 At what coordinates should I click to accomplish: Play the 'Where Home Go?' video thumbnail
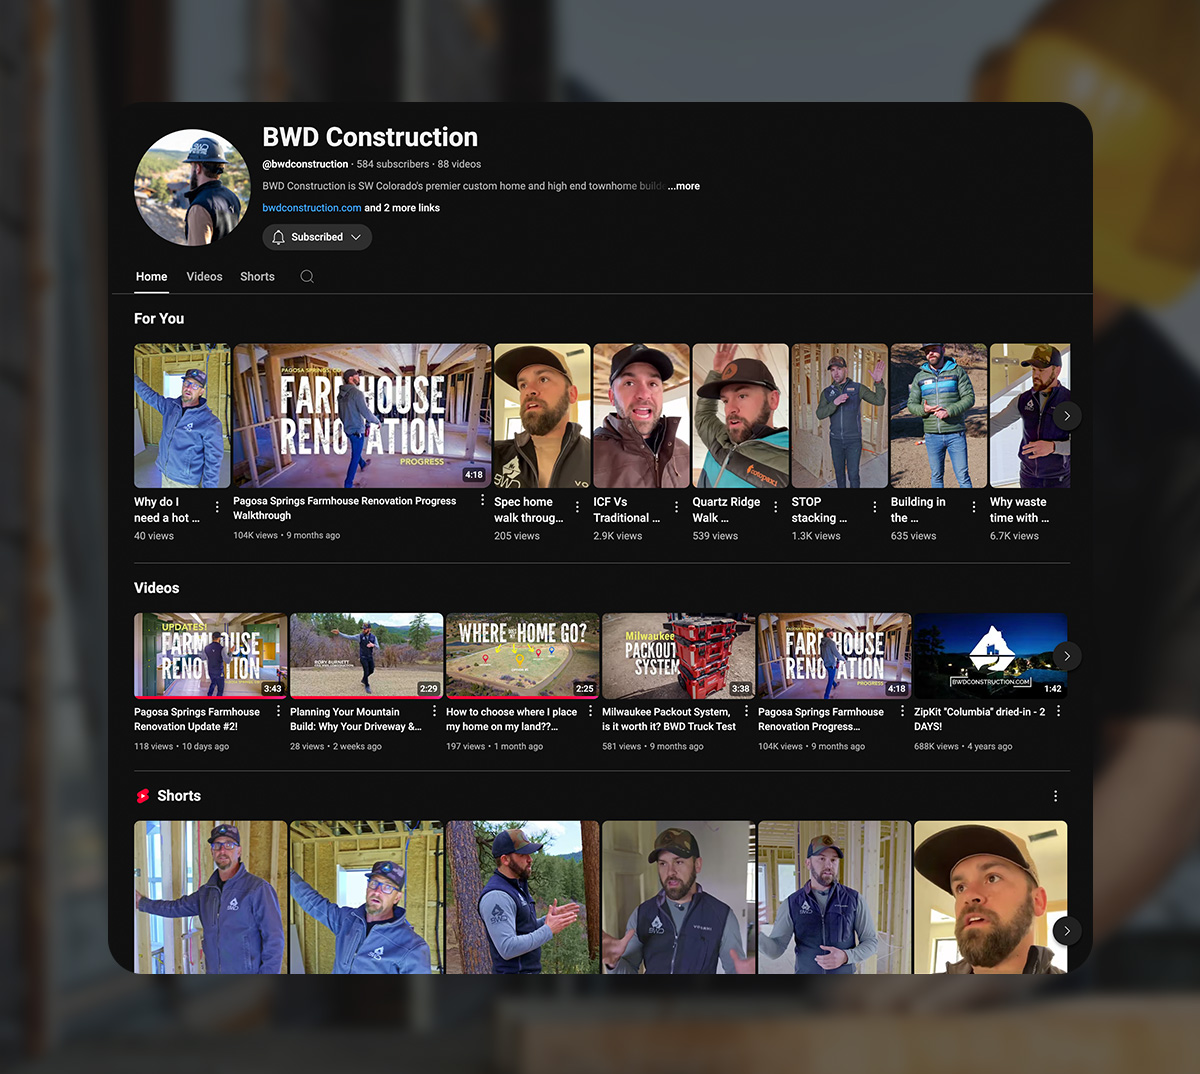pos(522,655)
